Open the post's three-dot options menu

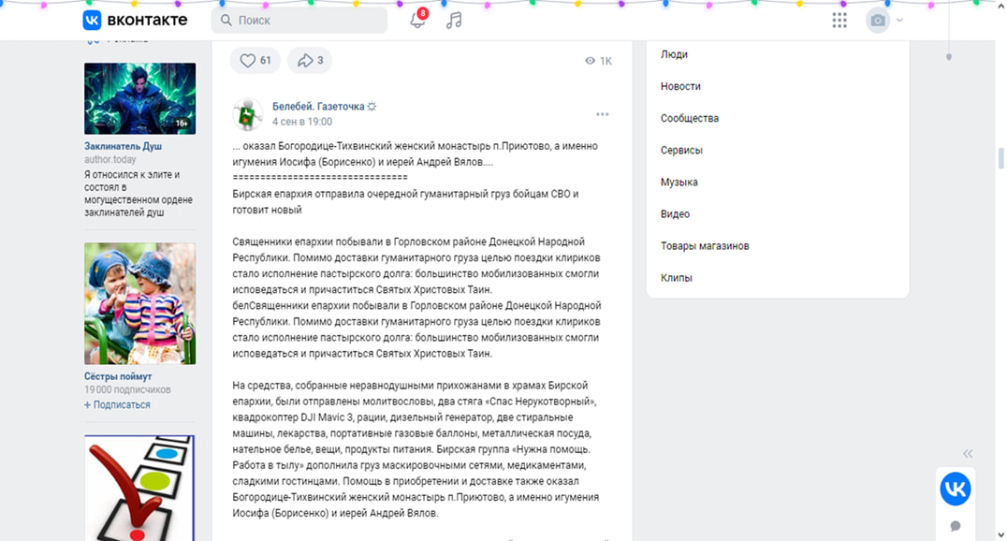click(x=602, y=114)
